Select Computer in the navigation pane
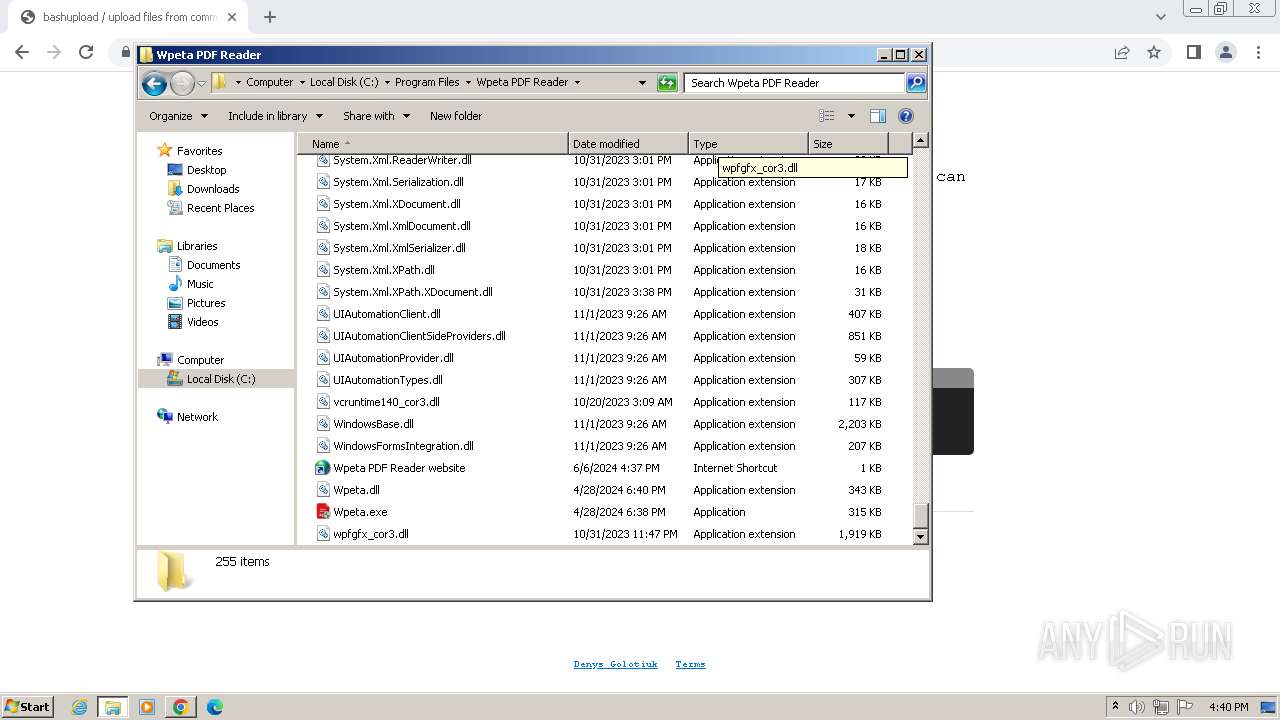The width and height of the screenshot is (1280, 720). tap(200, 360)
